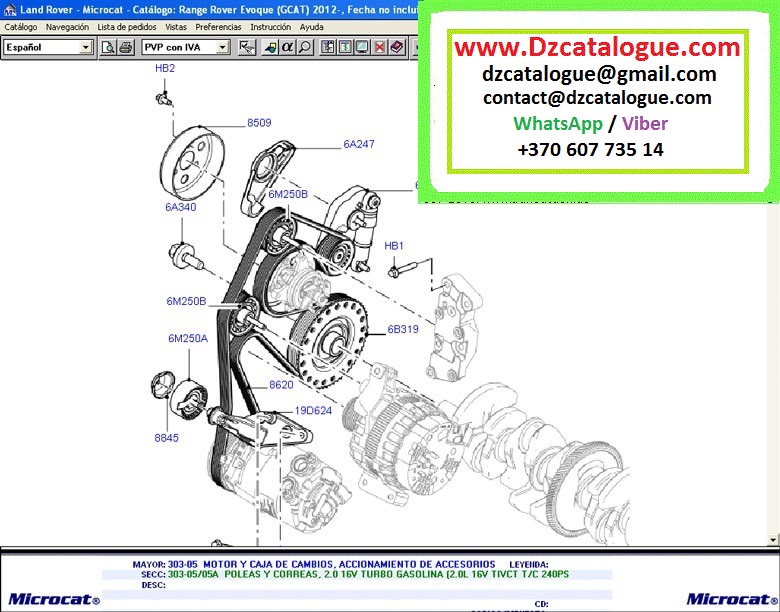Select part callout 6B319

coord(403,329)
